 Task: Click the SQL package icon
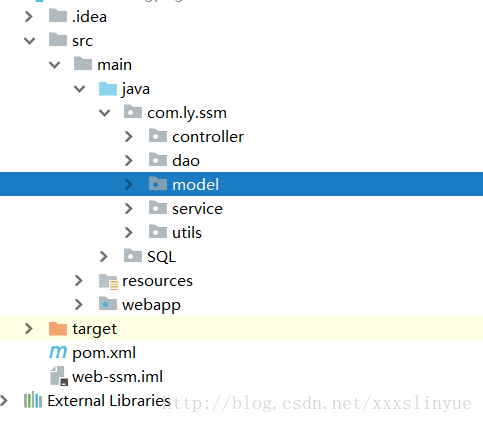tap(133, 256)
